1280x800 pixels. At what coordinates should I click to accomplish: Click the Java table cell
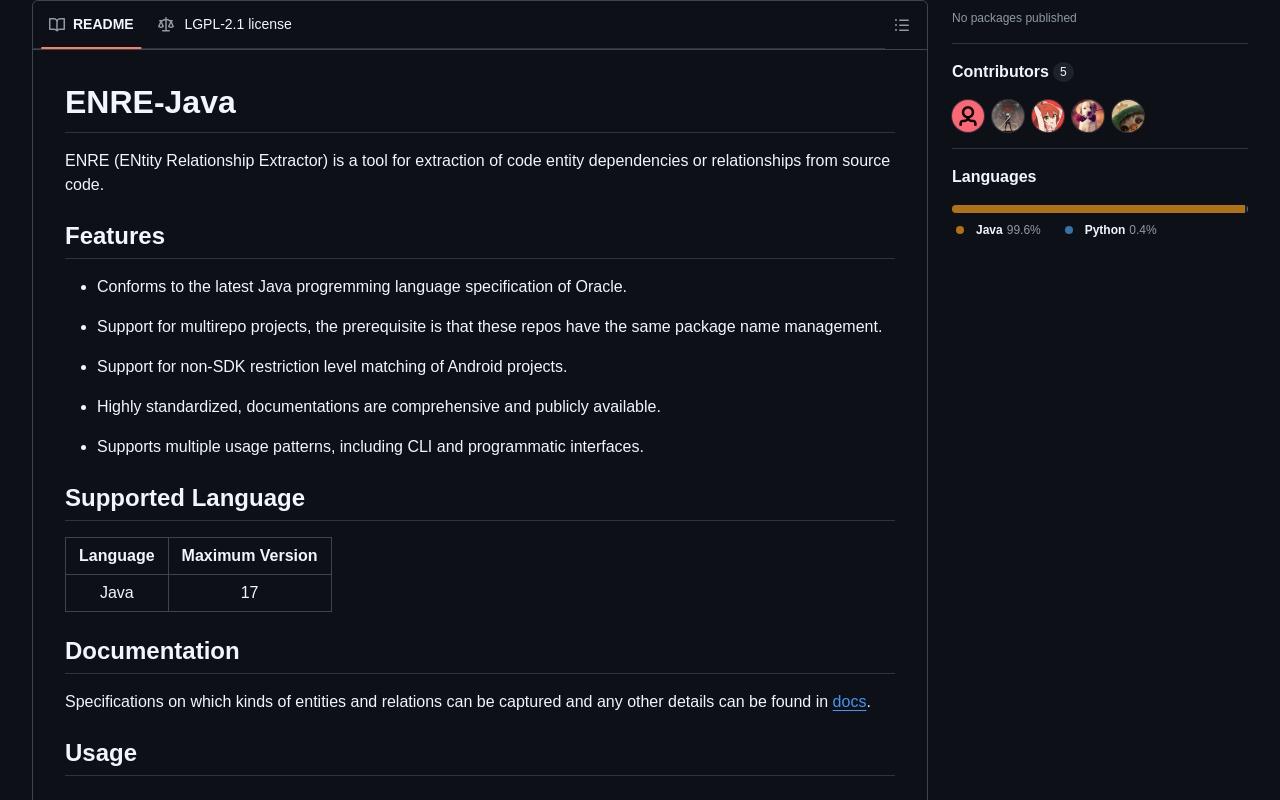[x=117, y=593]
